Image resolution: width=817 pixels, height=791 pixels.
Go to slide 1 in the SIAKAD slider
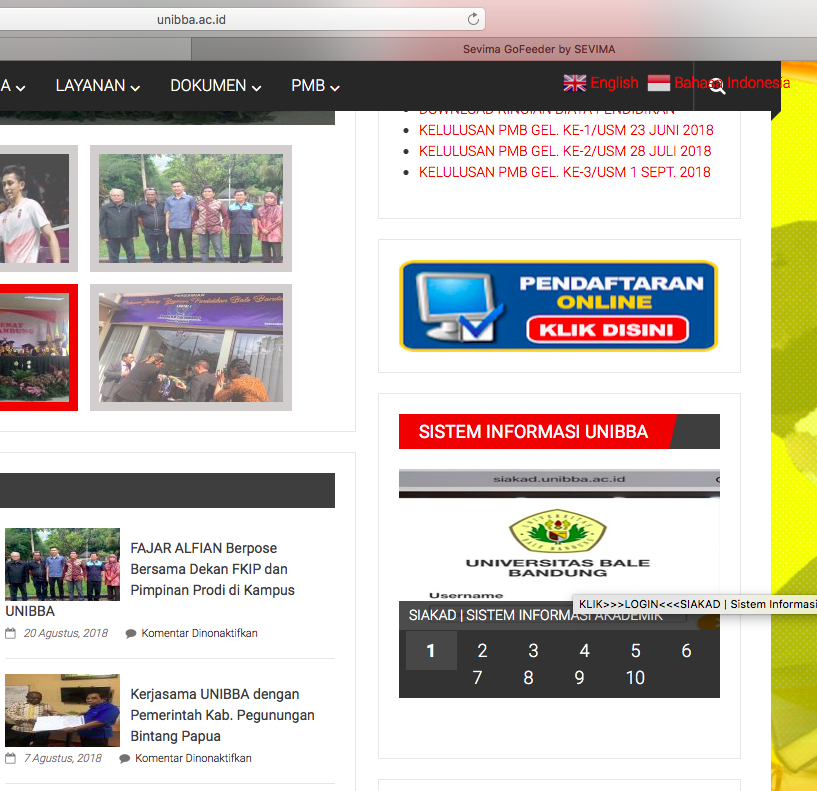pos(431,650)
